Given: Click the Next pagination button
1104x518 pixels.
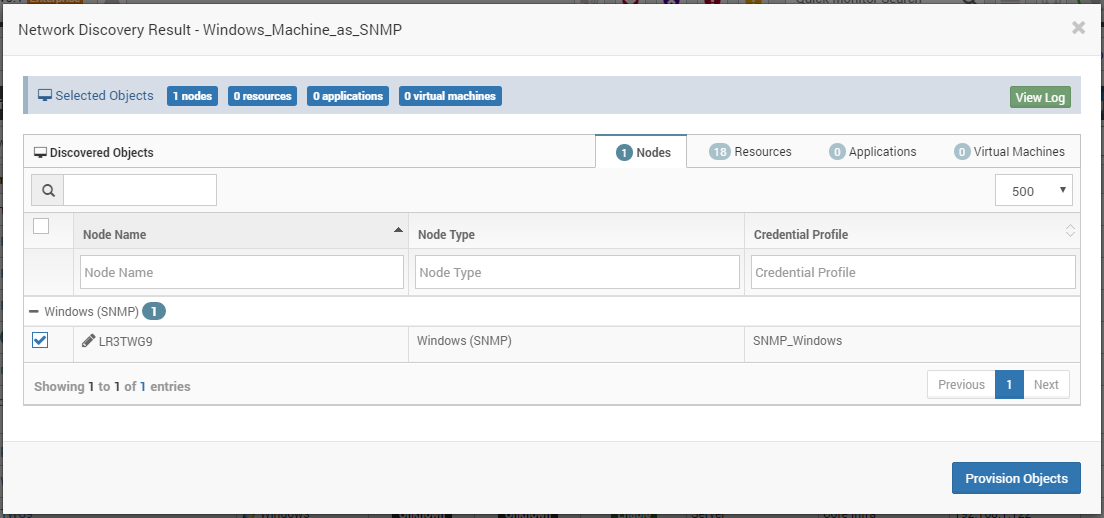Looking at the screenshot, I should coord(1046,384).
